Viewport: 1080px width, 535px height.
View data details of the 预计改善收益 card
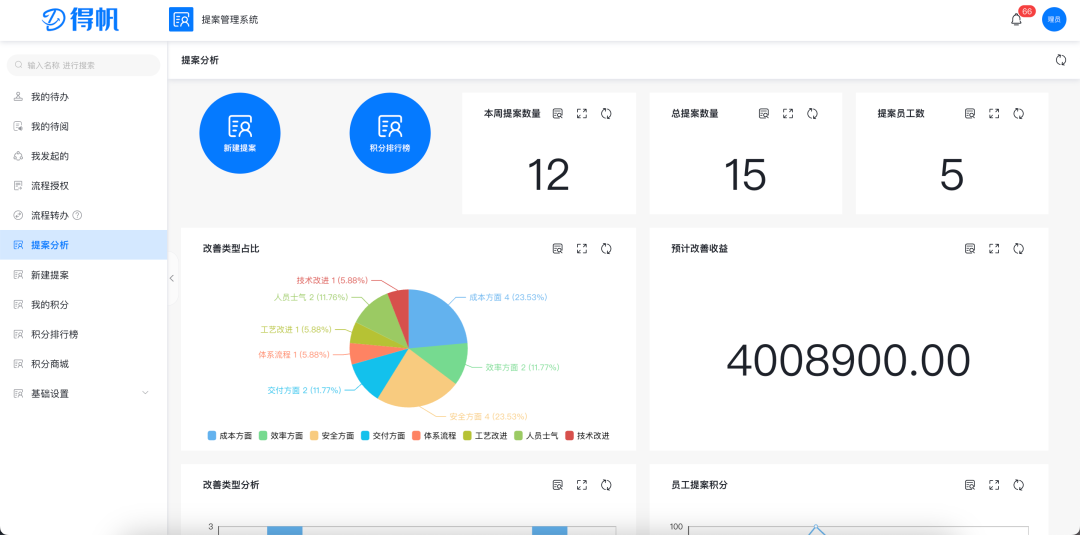point(970,249)
